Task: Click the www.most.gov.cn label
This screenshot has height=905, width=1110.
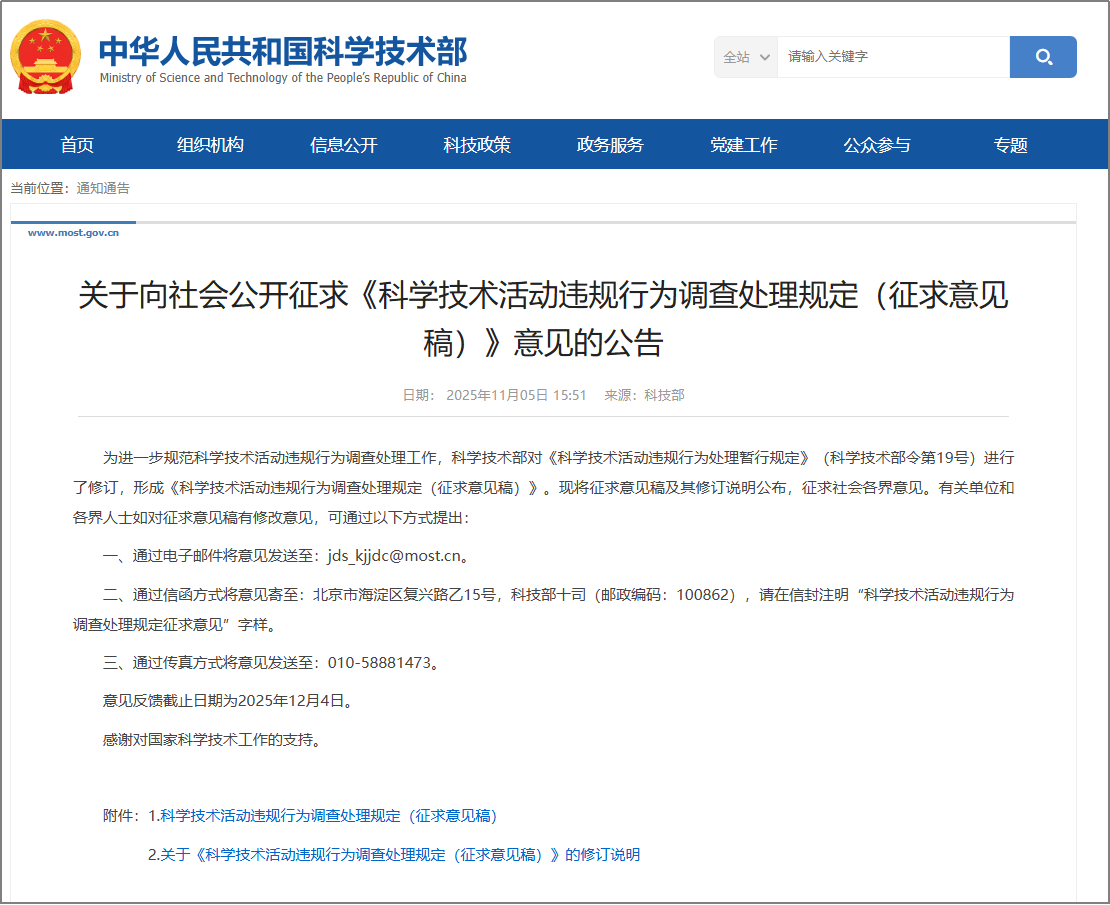Action: pos(73,233)
